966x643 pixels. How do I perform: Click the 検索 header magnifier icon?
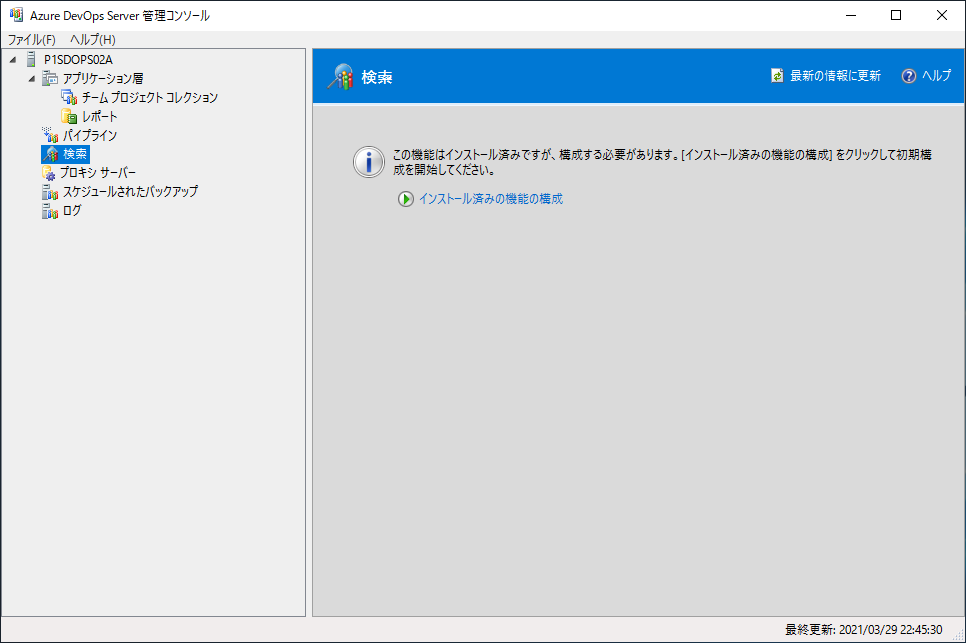(341, 77)
